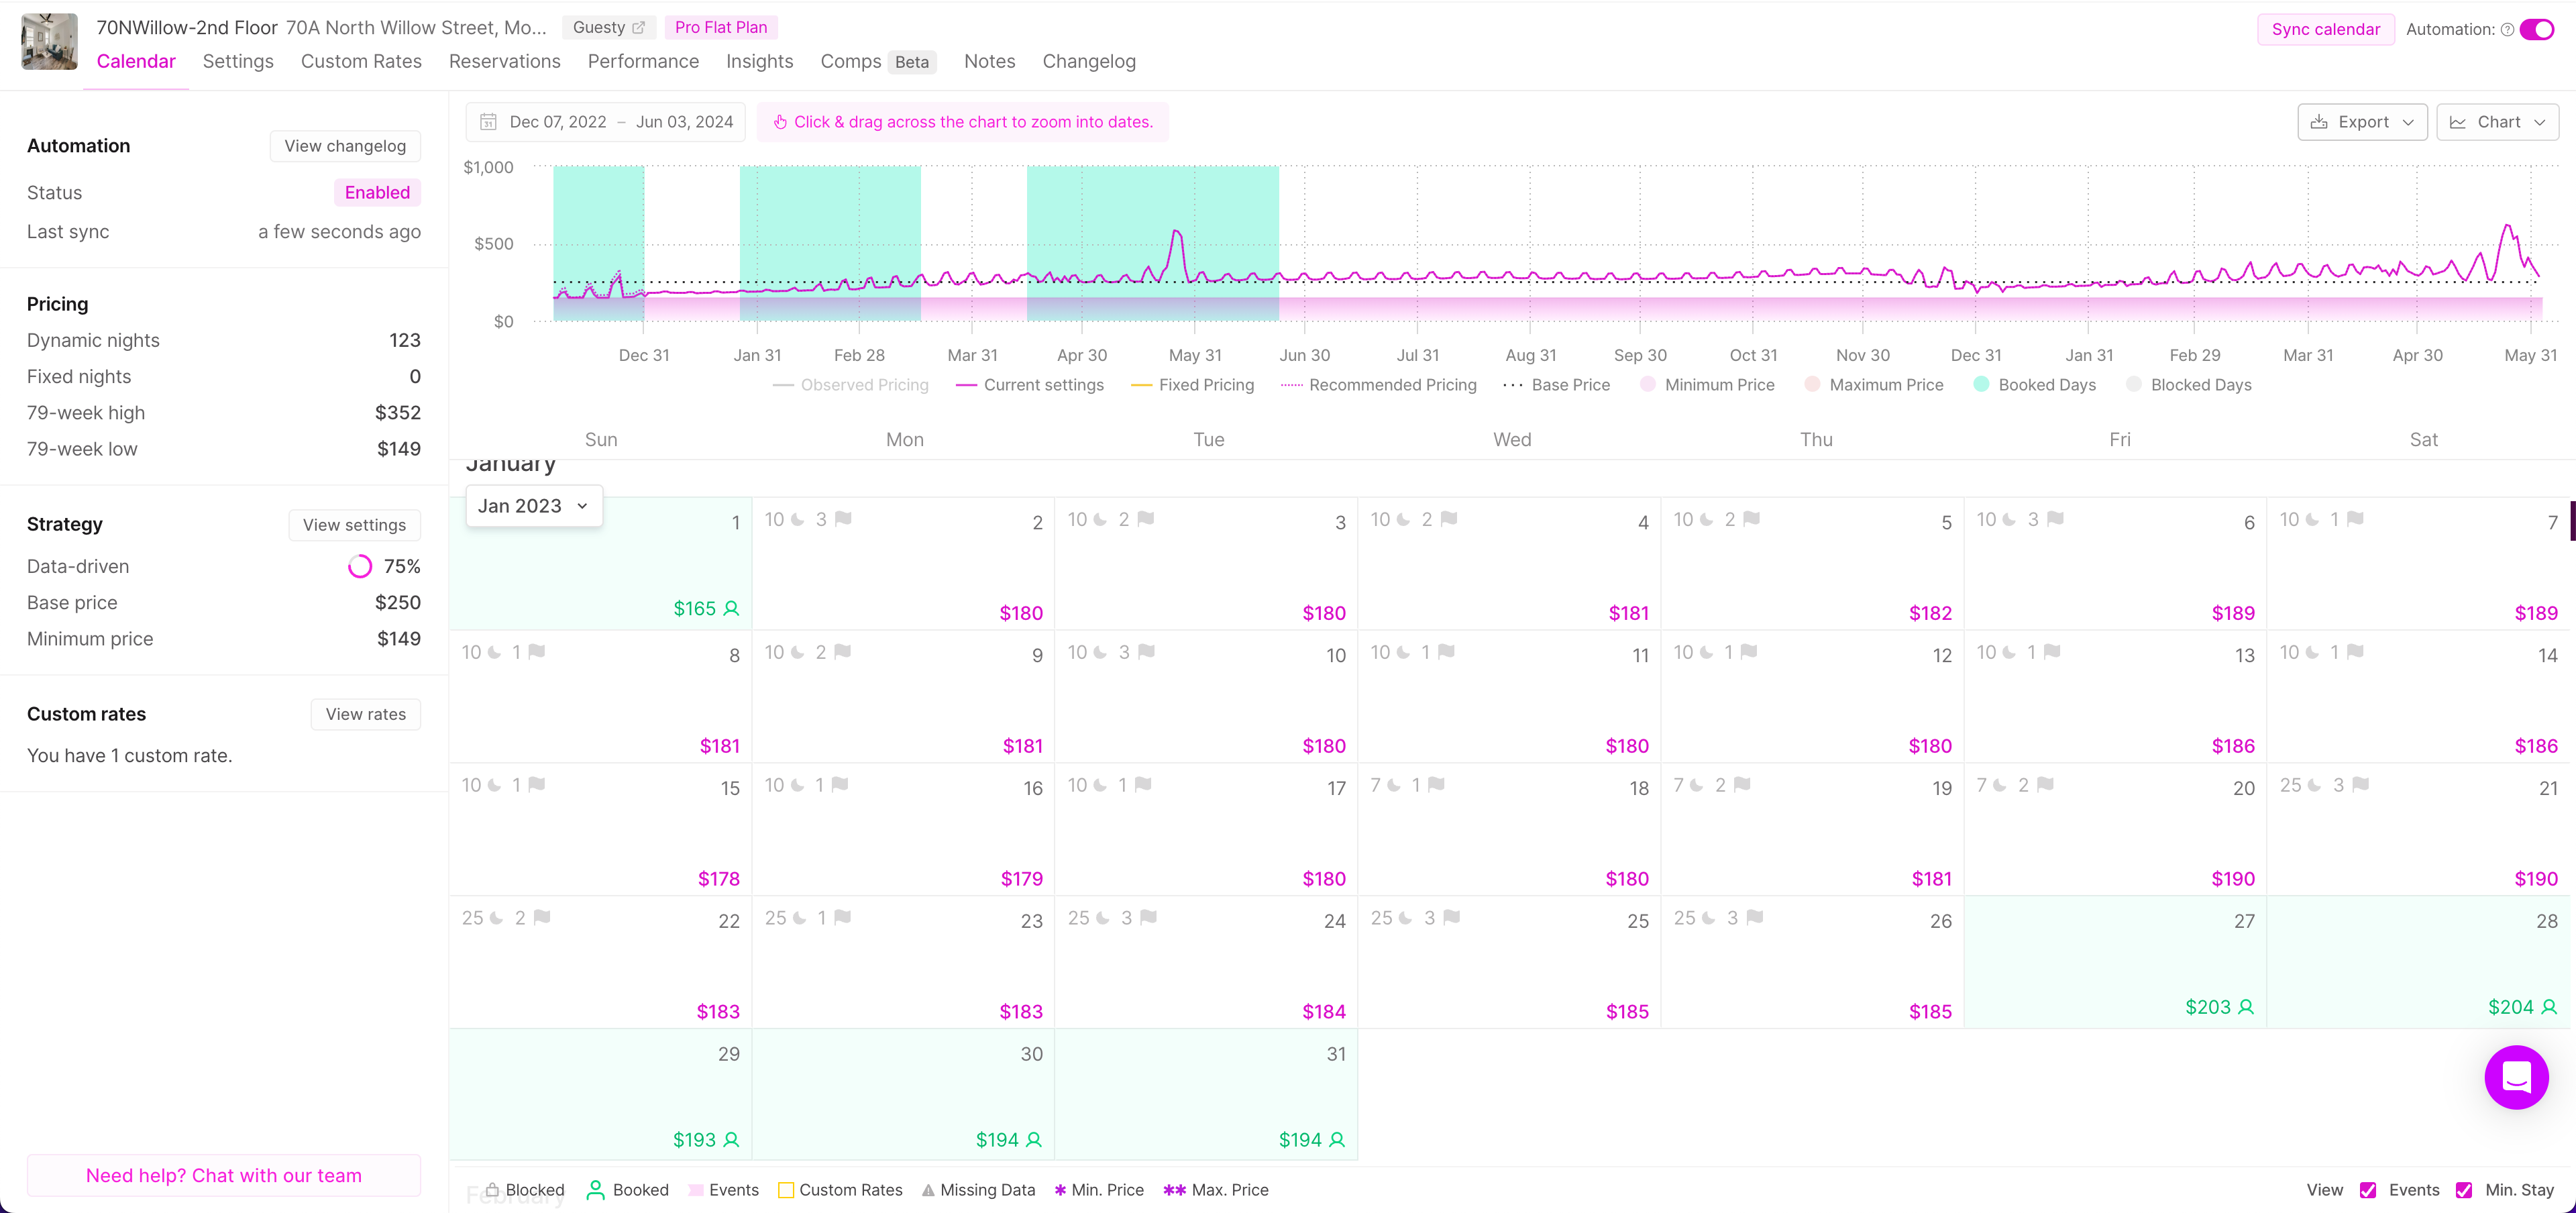Screen dimensions: 2576x1213
Task: Click the booked guest icon on January 1
Action: point(731,608)
